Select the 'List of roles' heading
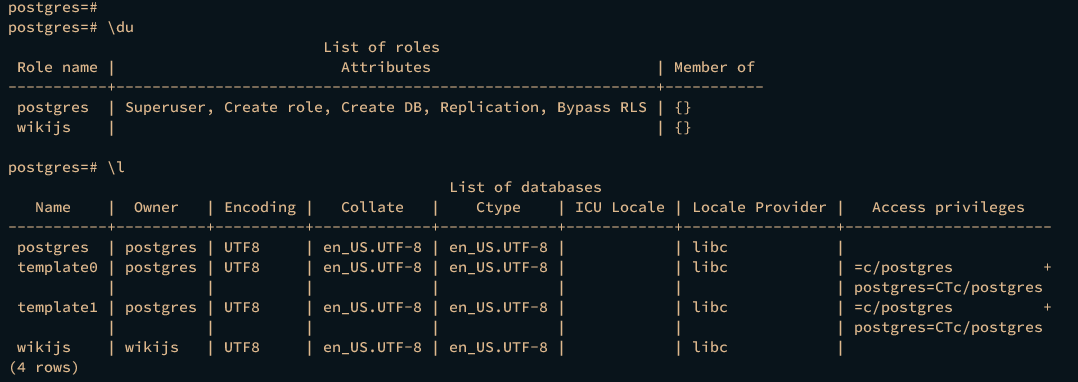The height and width of the screenshot is (382, 1078). pyautogui.click(x=382, y=47)
